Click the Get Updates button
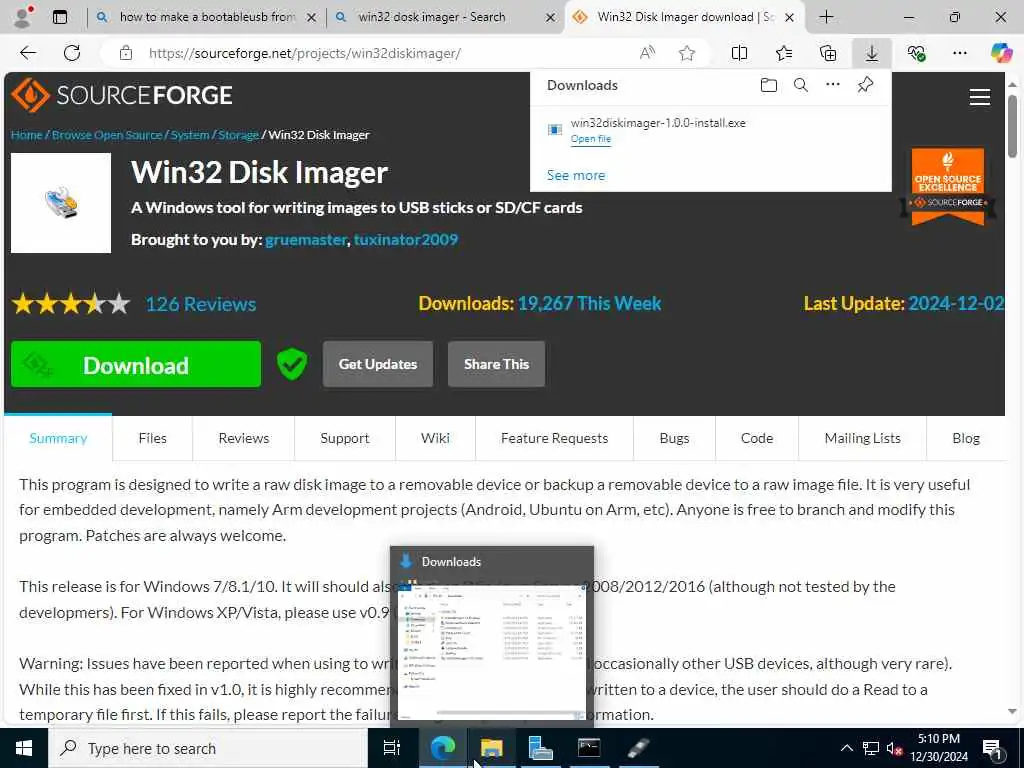This screenshot has height=768, width=1024. [x=377, y=364]
